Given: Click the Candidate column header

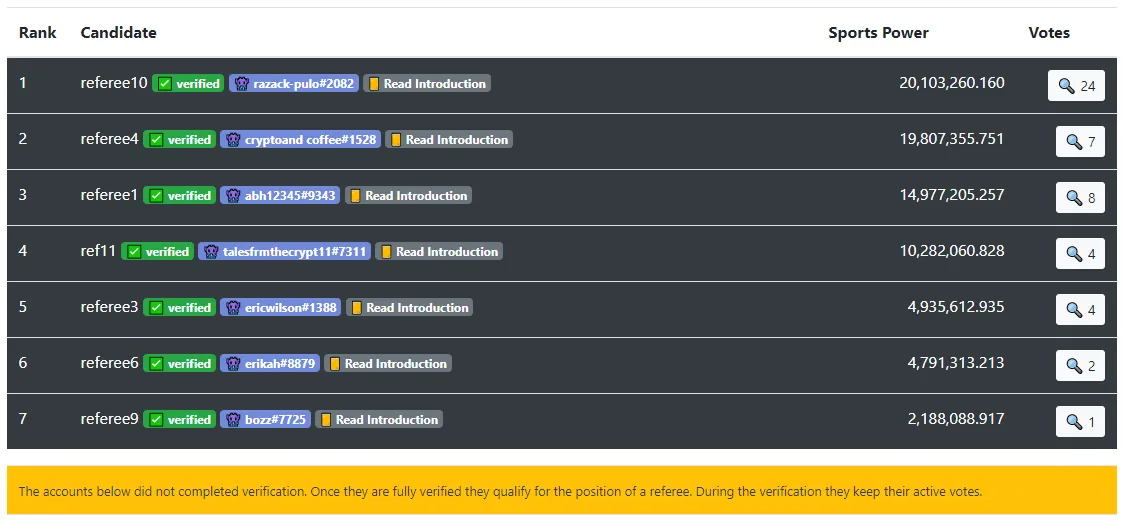Looking at the screenshot, I should pyautogui.click(x=118, y=33).
